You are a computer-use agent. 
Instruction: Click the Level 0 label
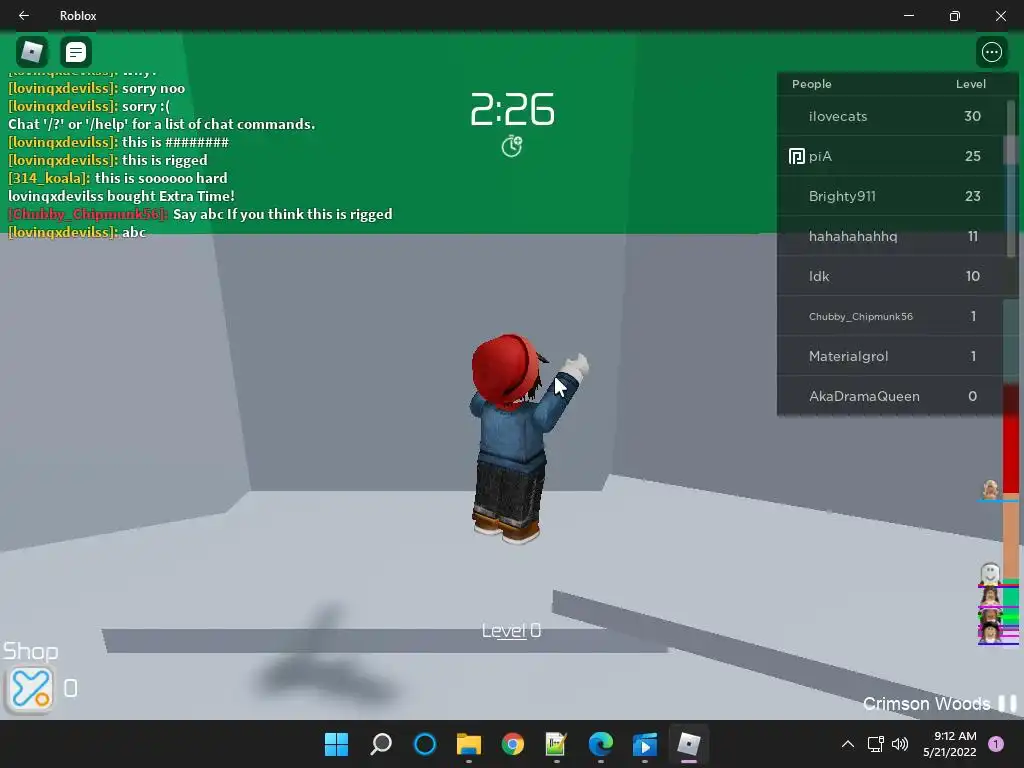[511, 630]
